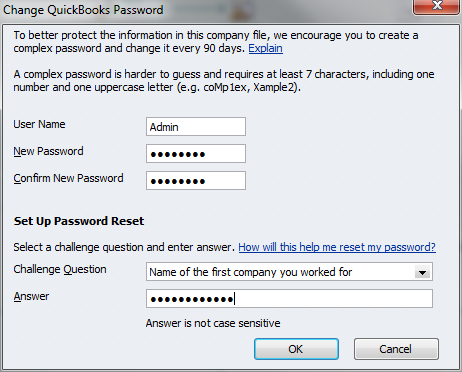Viewport: 462px width, 372px height.
Task: Dismiss the dialog with the Cancel button
Action: [x=396, y=349]
